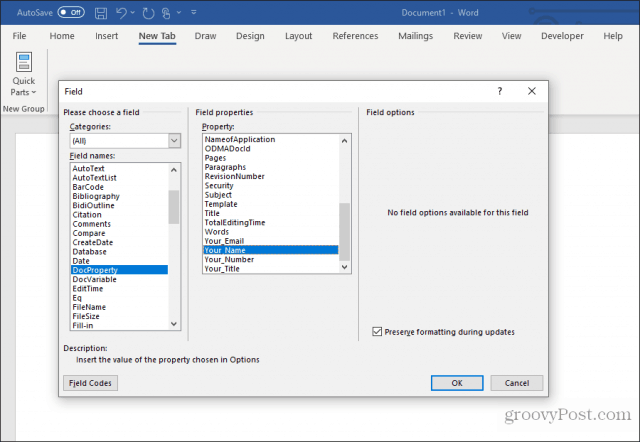
Task: Click the Field names scrollbar thumb
Action: tap(174, 207)
